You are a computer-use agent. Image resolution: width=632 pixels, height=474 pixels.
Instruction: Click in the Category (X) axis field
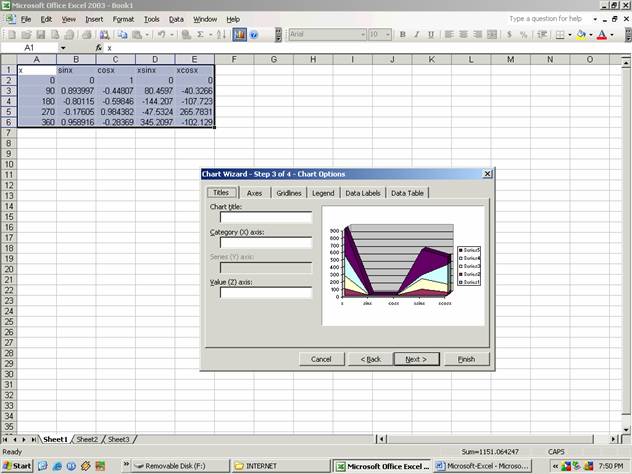point(266,243)
